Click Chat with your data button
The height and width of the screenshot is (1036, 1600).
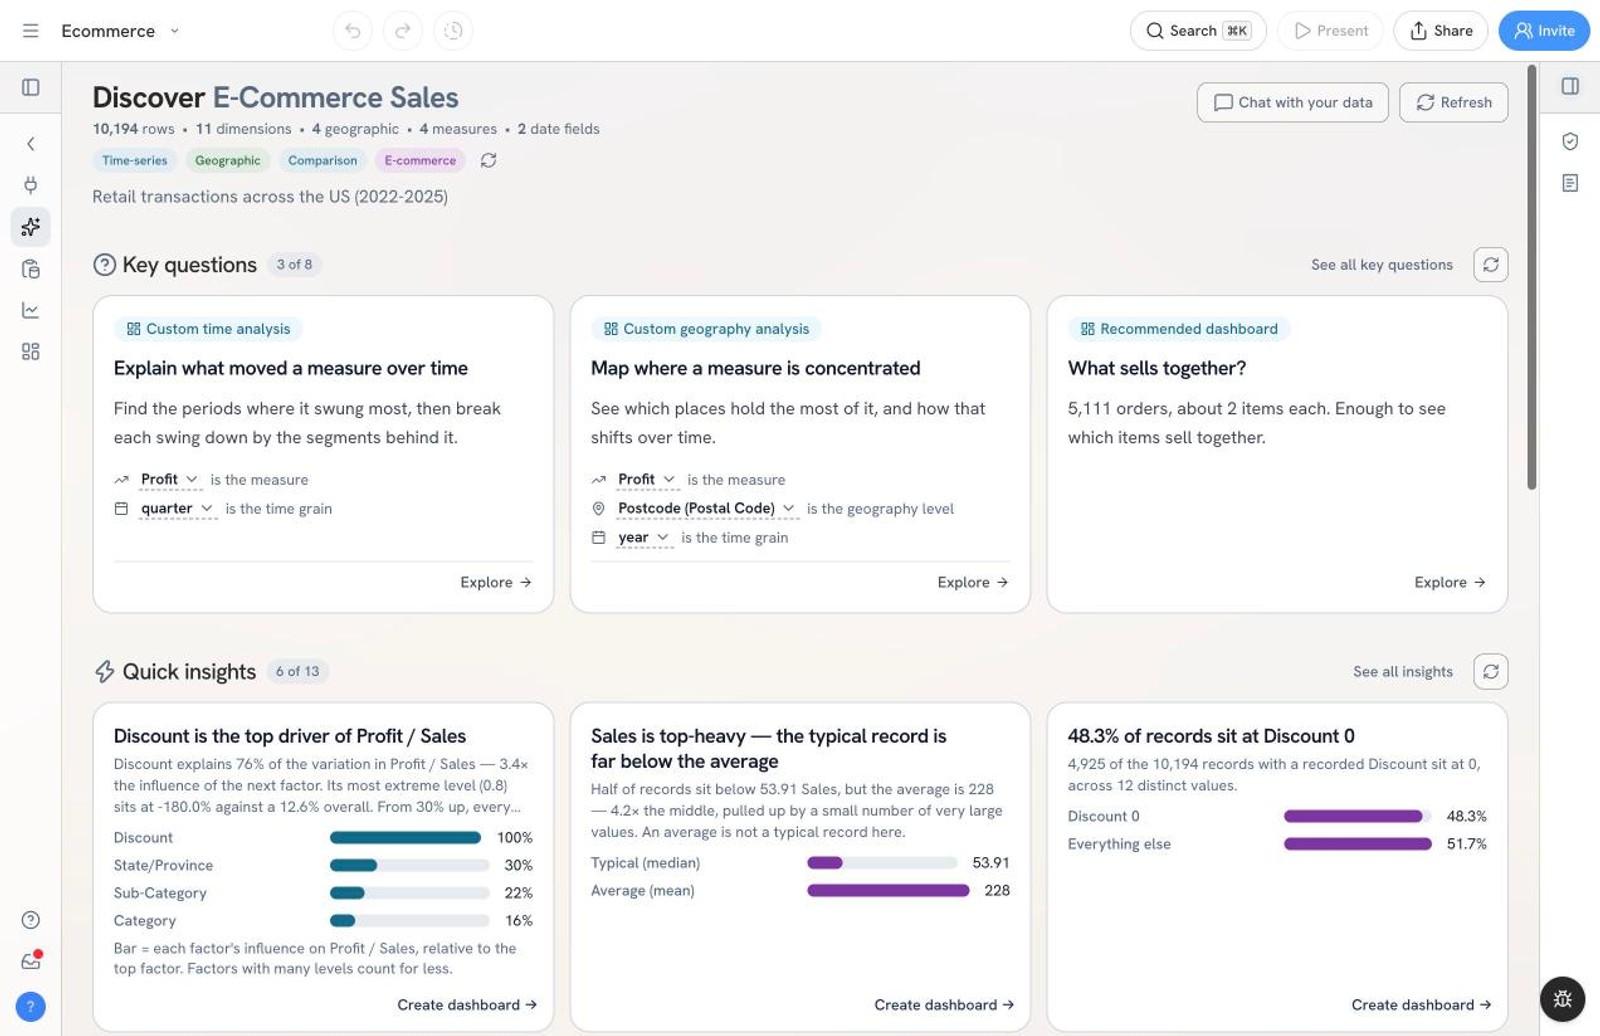point(1292,102)
